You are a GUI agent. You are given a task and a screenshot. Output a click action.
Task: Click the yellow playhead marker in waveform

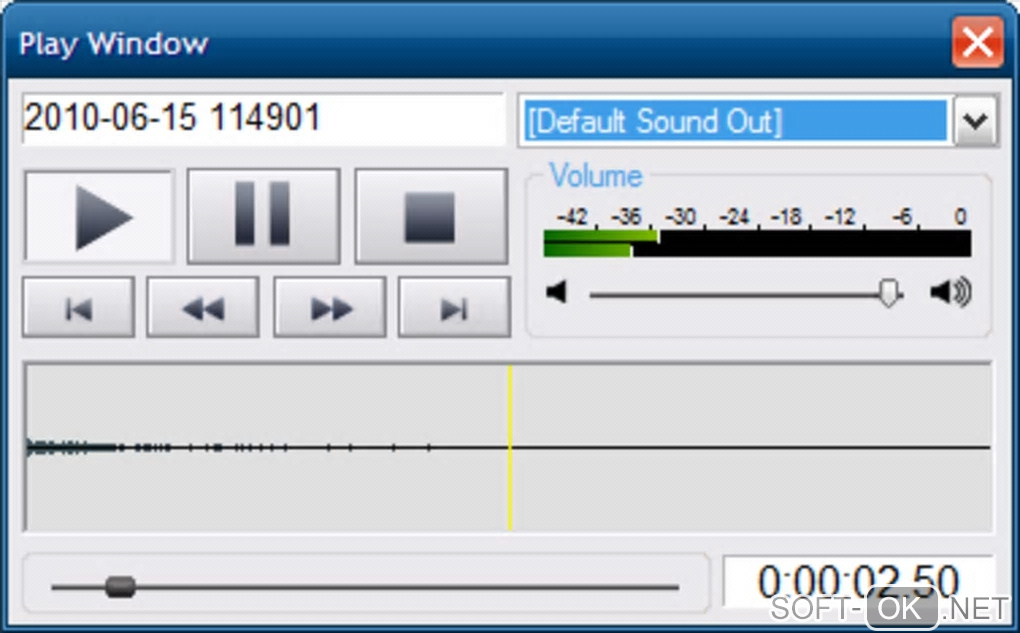[x=510, y=448]
